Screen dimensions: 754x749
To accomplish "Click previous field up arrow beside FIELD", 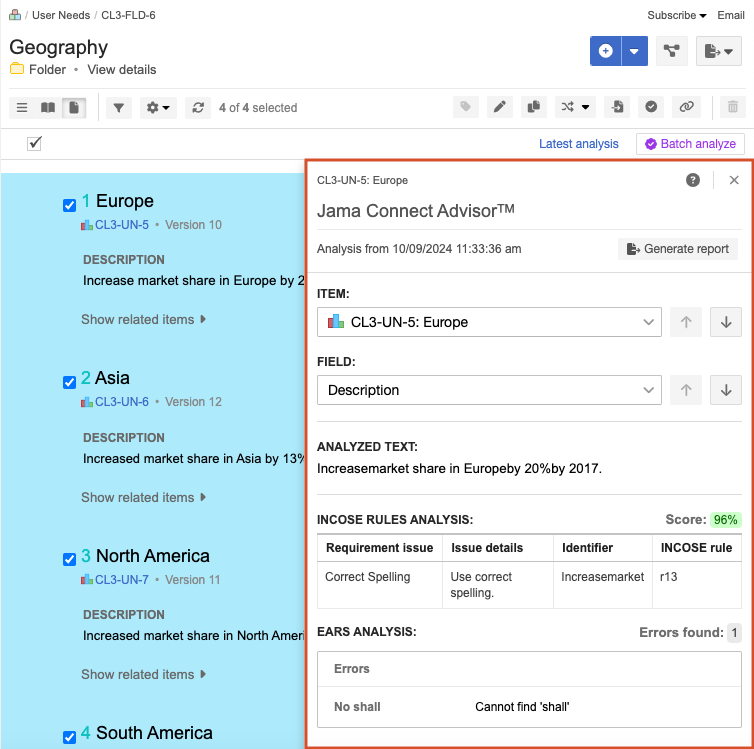I will click(686, 390).
